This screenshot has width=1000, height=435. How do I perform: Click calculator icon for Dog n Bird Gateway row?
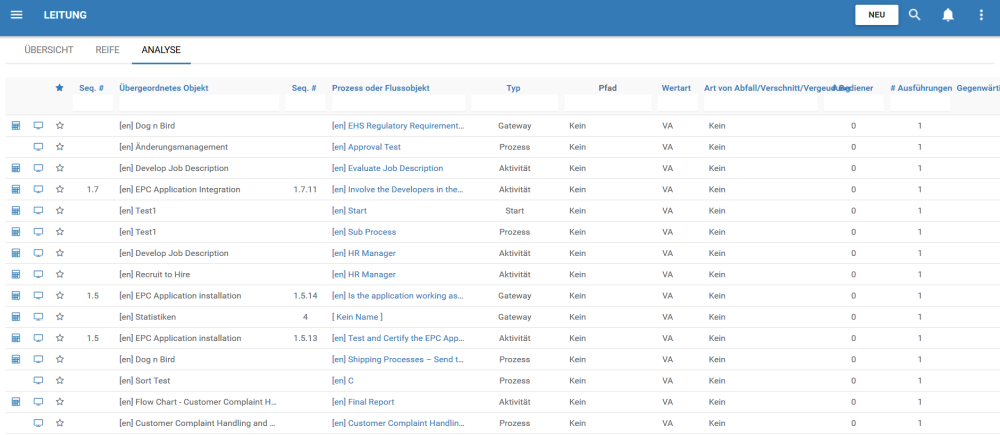(x=16, y=126)
